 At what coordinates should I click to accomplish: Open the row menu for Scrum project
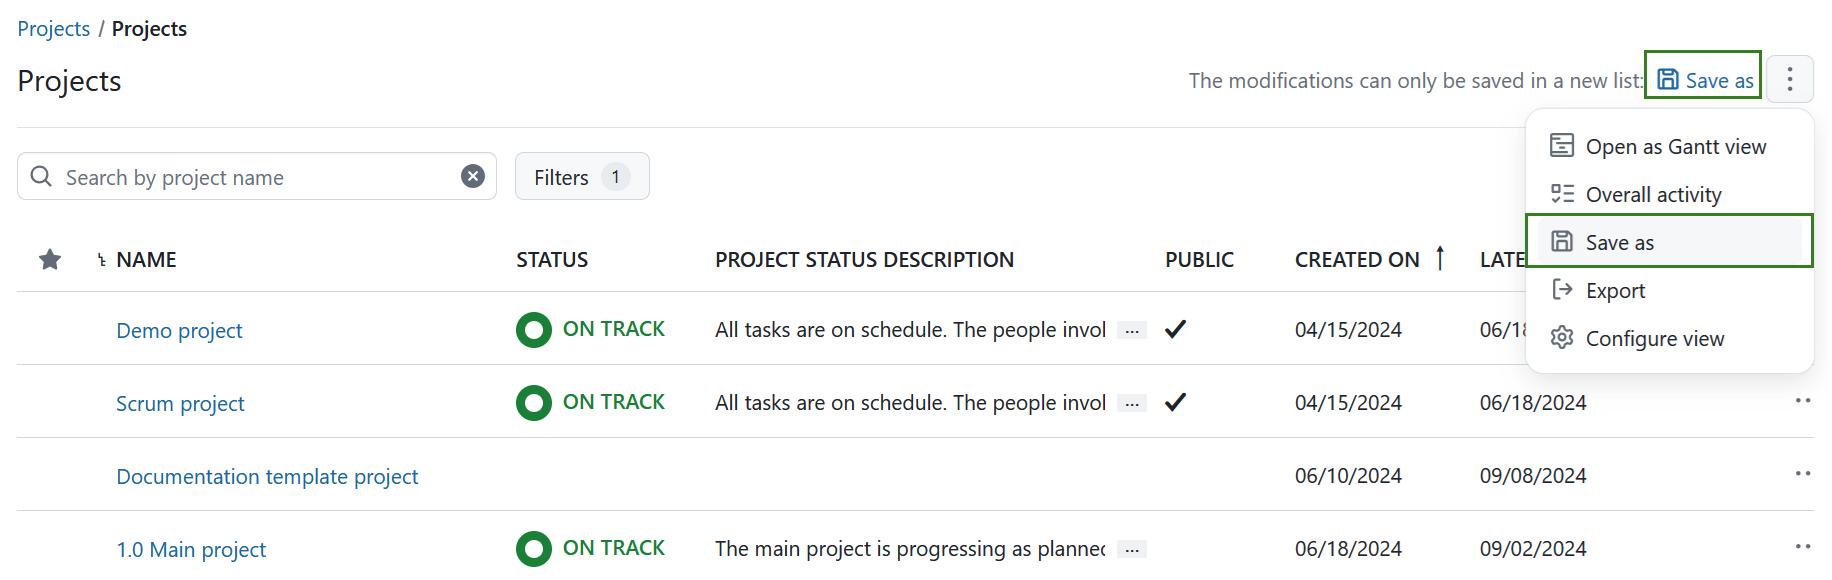[x=1806, y=402]
